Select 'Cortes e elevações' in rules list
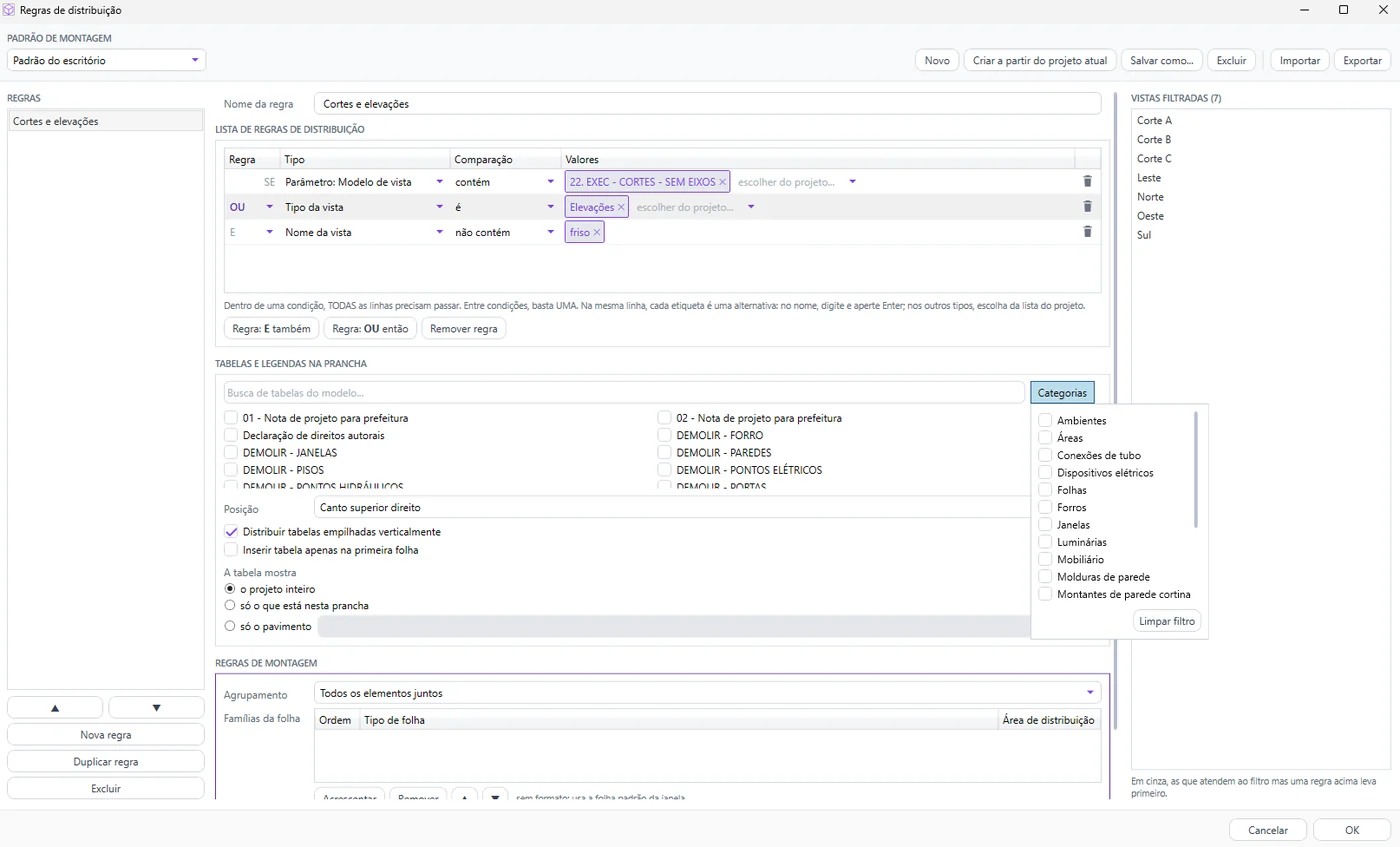Image resolution: width=1400 pixels, height=847 pixels. click(x=105, y=121)
